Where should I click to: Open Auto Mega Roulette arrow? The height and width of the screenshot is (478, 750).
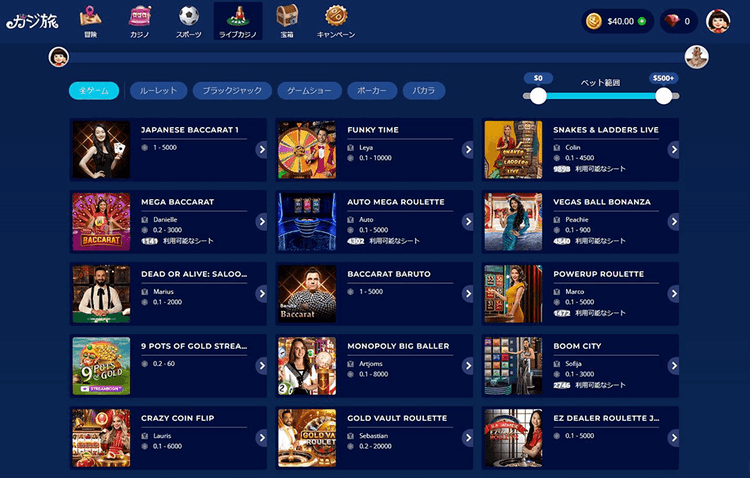coord(468,222)
